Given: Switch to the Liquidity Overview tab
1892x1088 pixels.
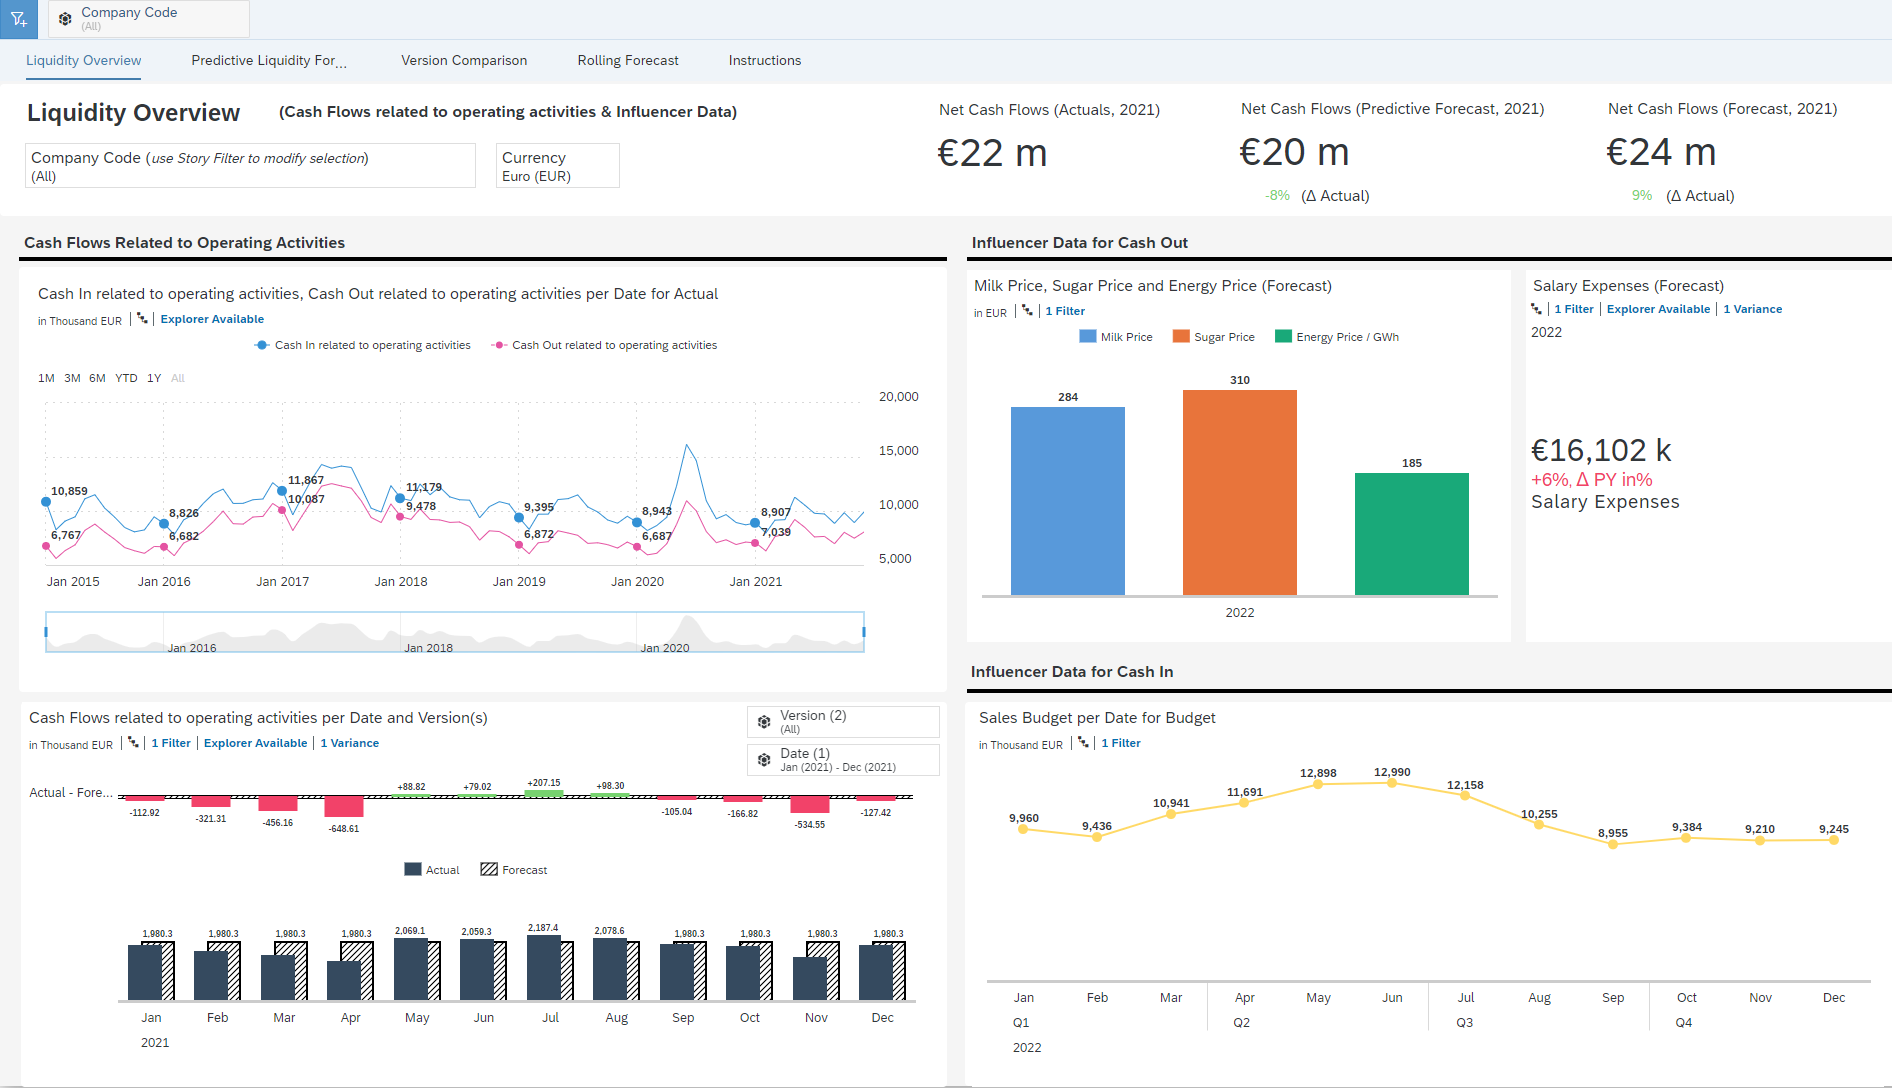Looking at the screenshot, I should pos(83,60).
